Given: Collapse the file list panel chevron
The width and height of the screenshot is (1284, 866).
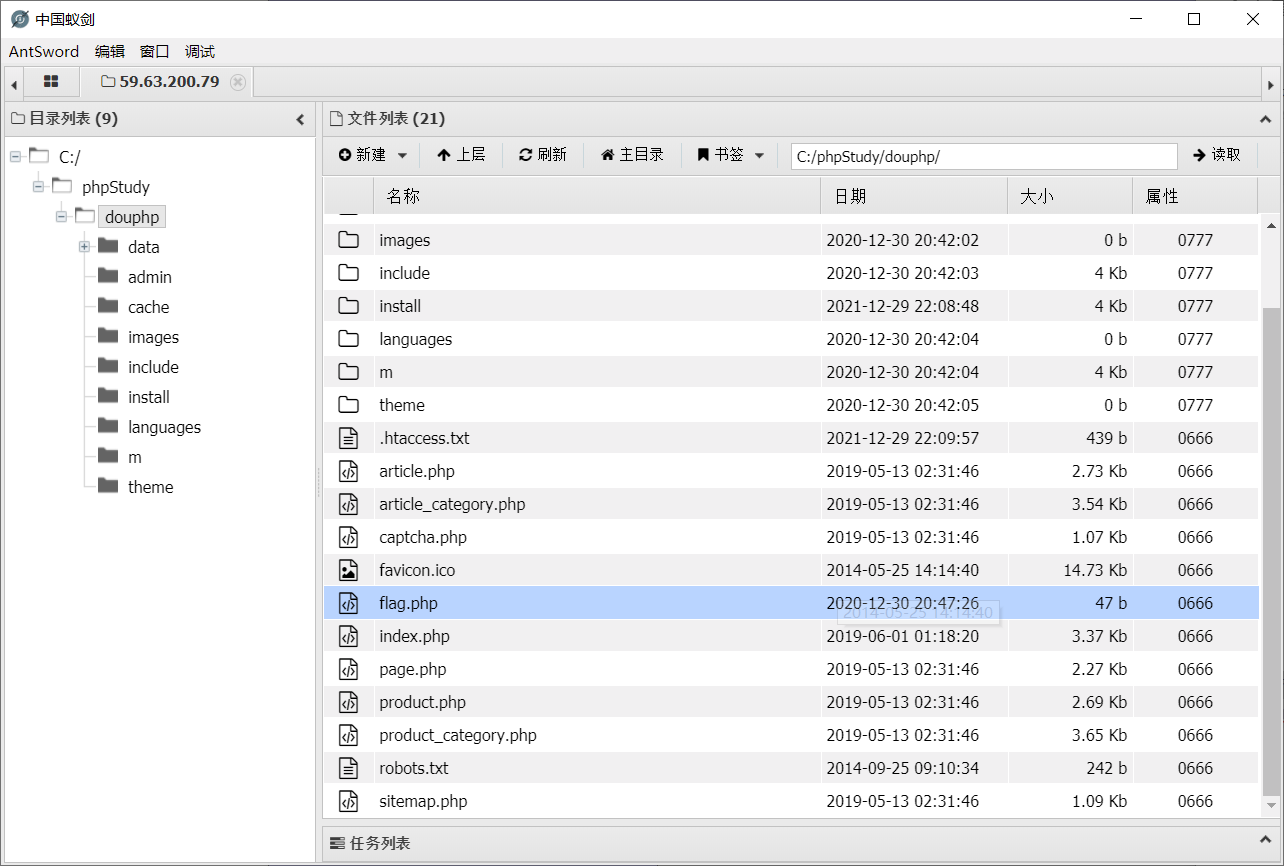Looking at the screenshot, I should [1265, 119].
